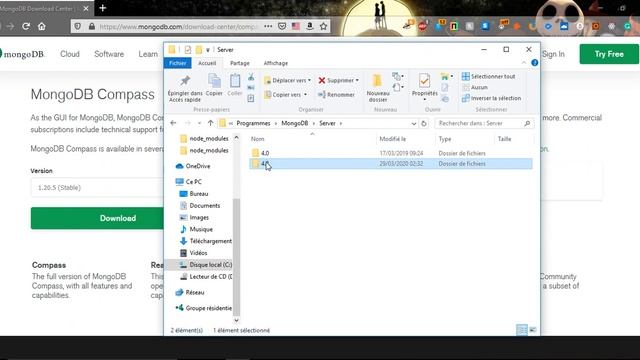Go up one folder with up arrow
Viewport: 640px width, 360px height.
point(210,123)
